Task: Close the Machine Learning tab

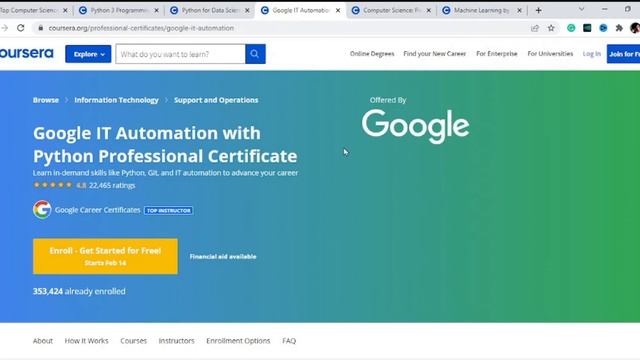Action: [519, 11]
